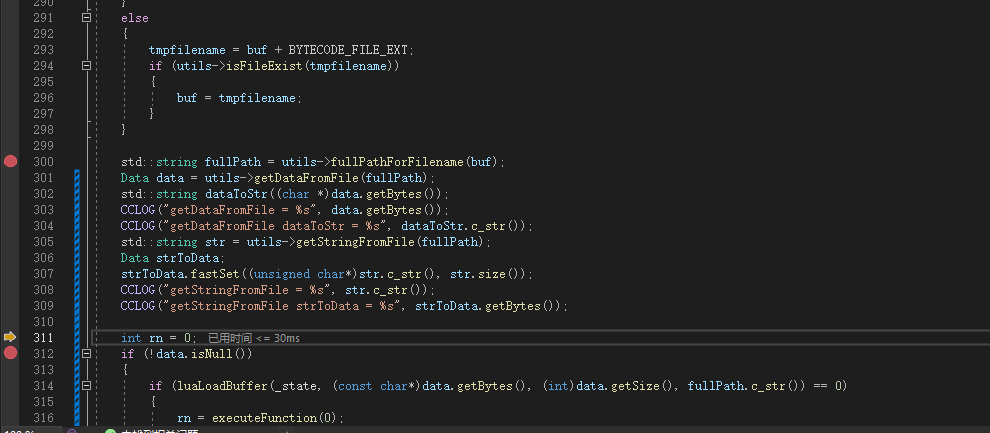
Task: Remove the breakpoint on line 300
Action: tap(11, 161)
